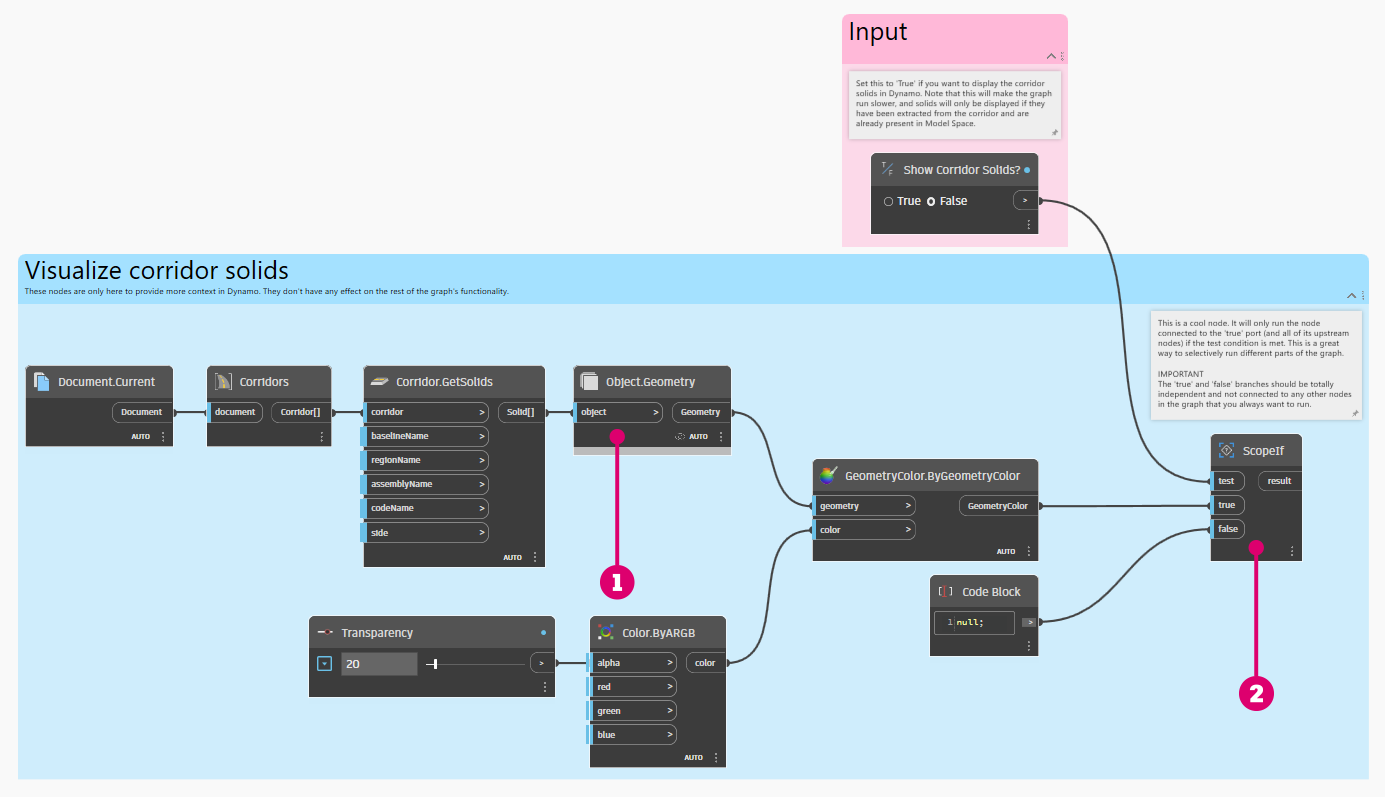Click the Corridor.GetSolids node icon
Viewport: 1385px width, 797px height.
379,381
